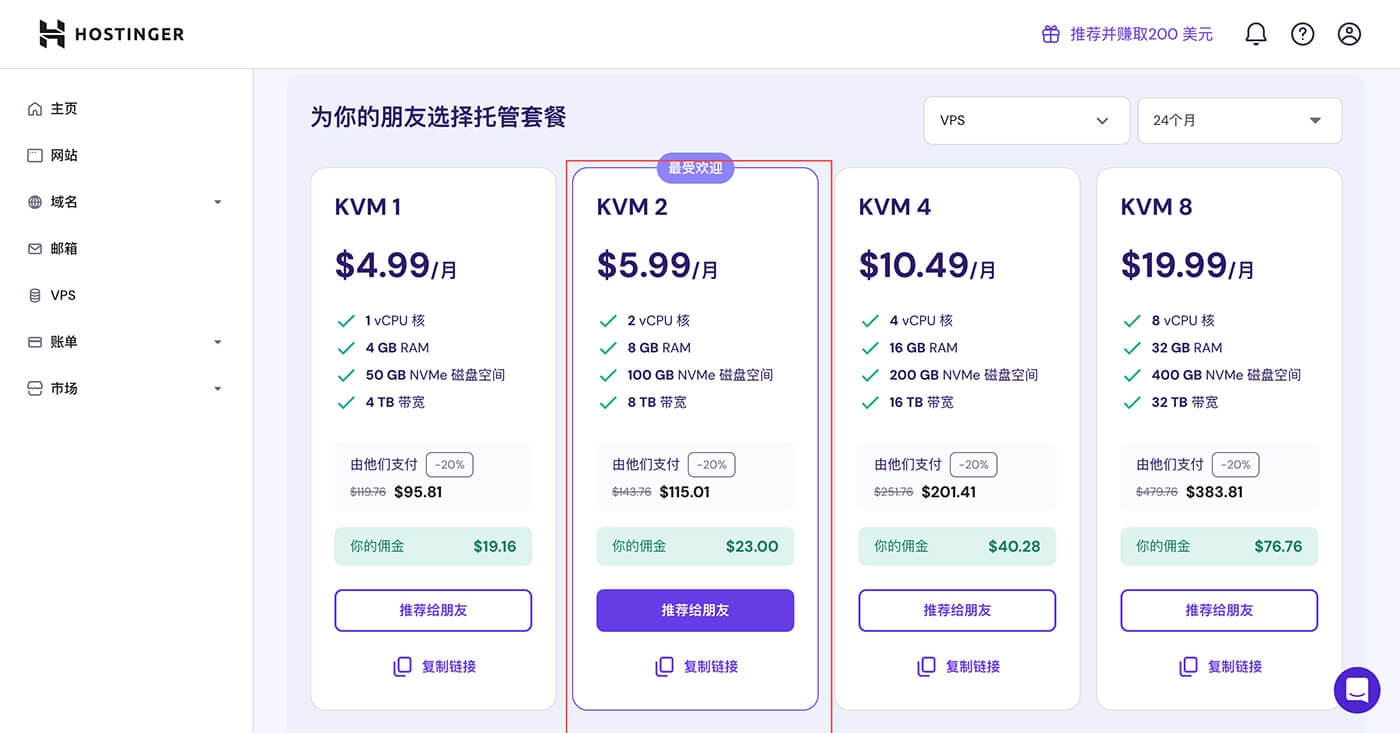This screenshot has width=1400, height=733.
Task: Click the $19.99 price
Action: pos(1174,265)
